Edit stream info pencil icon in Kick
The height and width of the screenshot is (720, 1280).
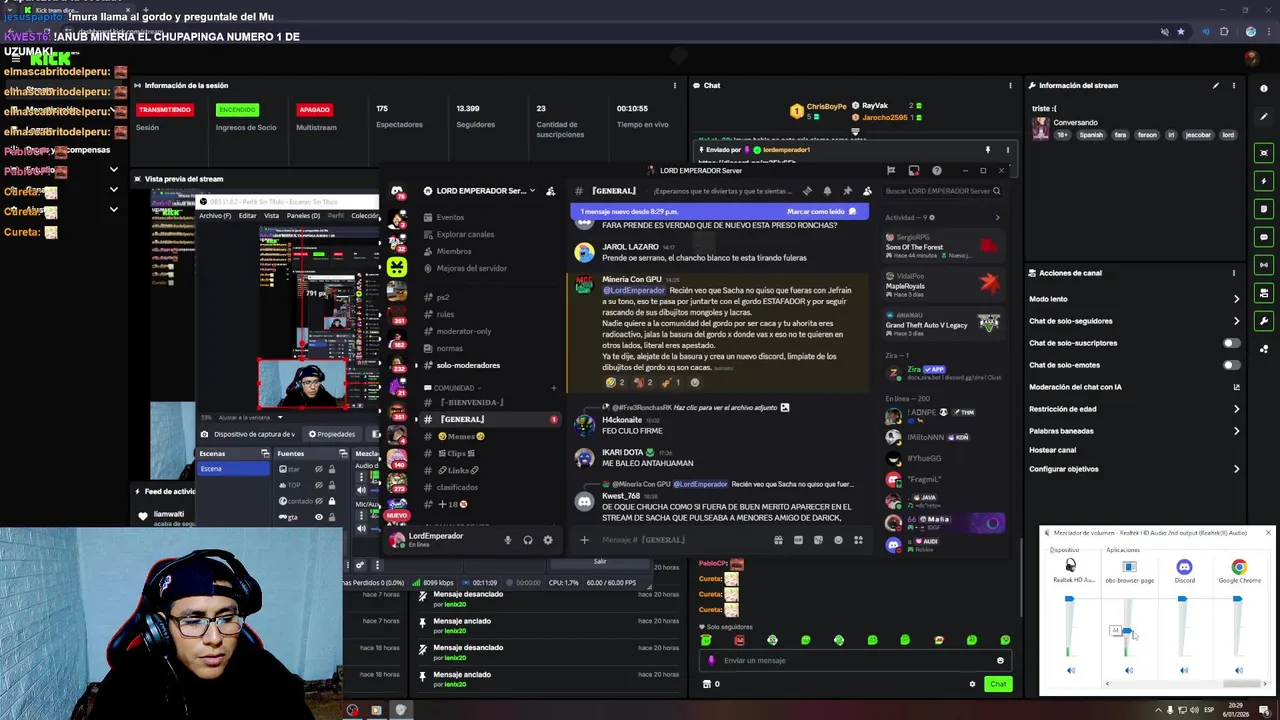[x=1216, y=86]
